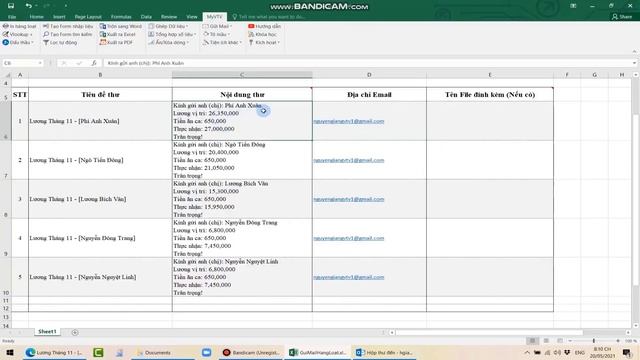Open the 'Gửi Mail' dropdown

click(218, 26)
